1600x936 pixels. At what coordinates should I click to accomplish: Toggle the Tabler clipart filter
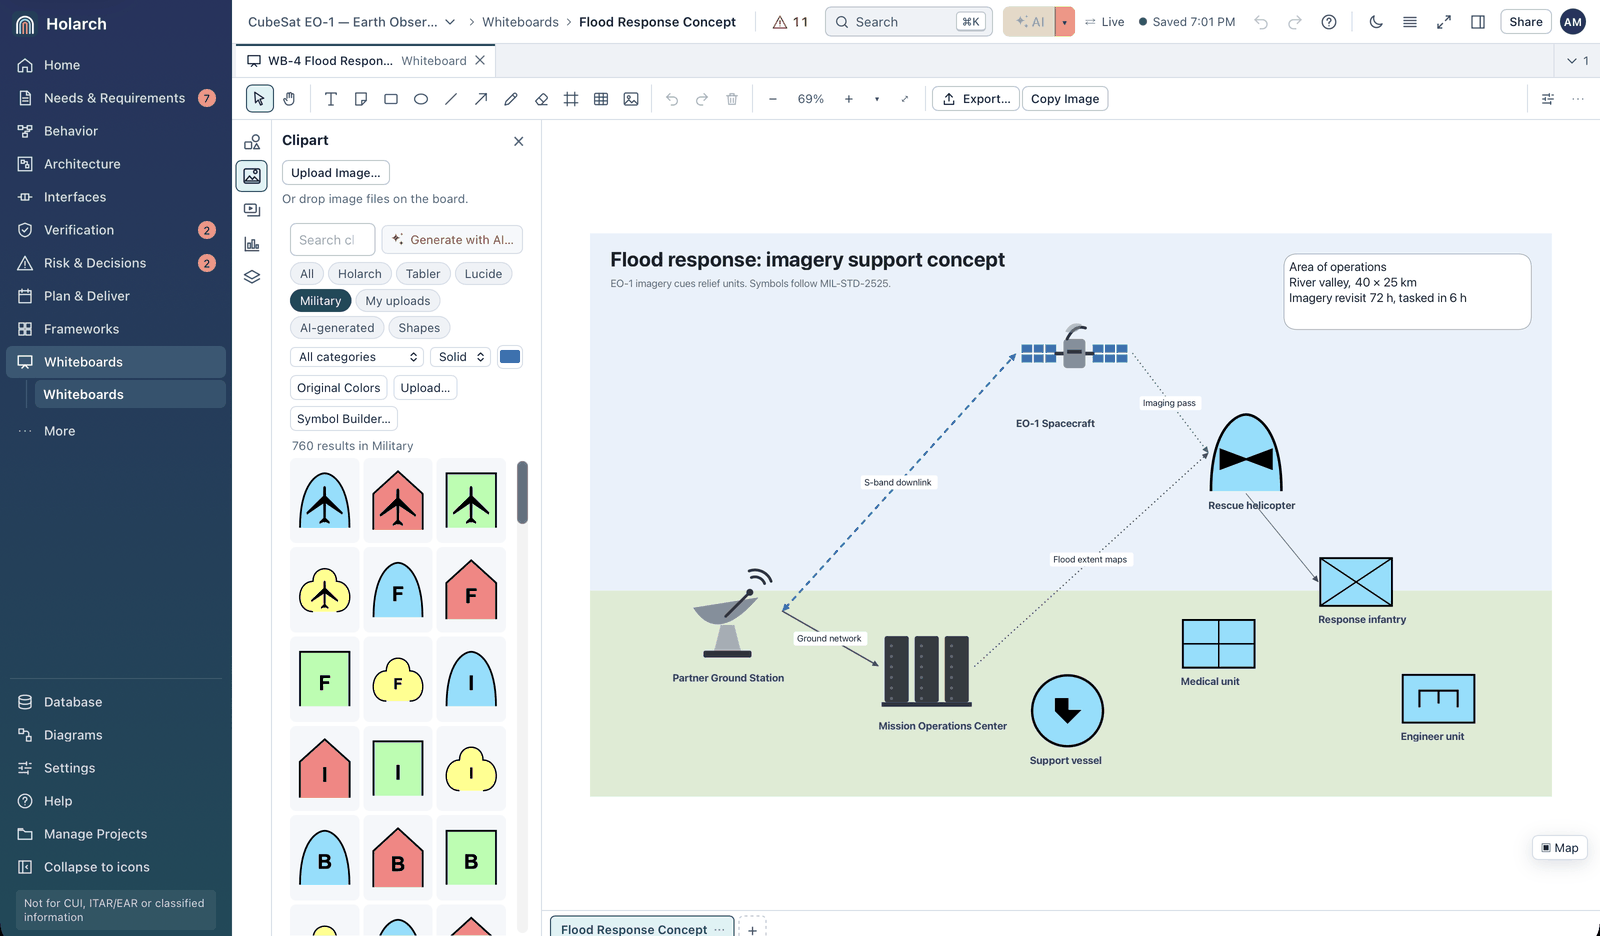(423, 274)
